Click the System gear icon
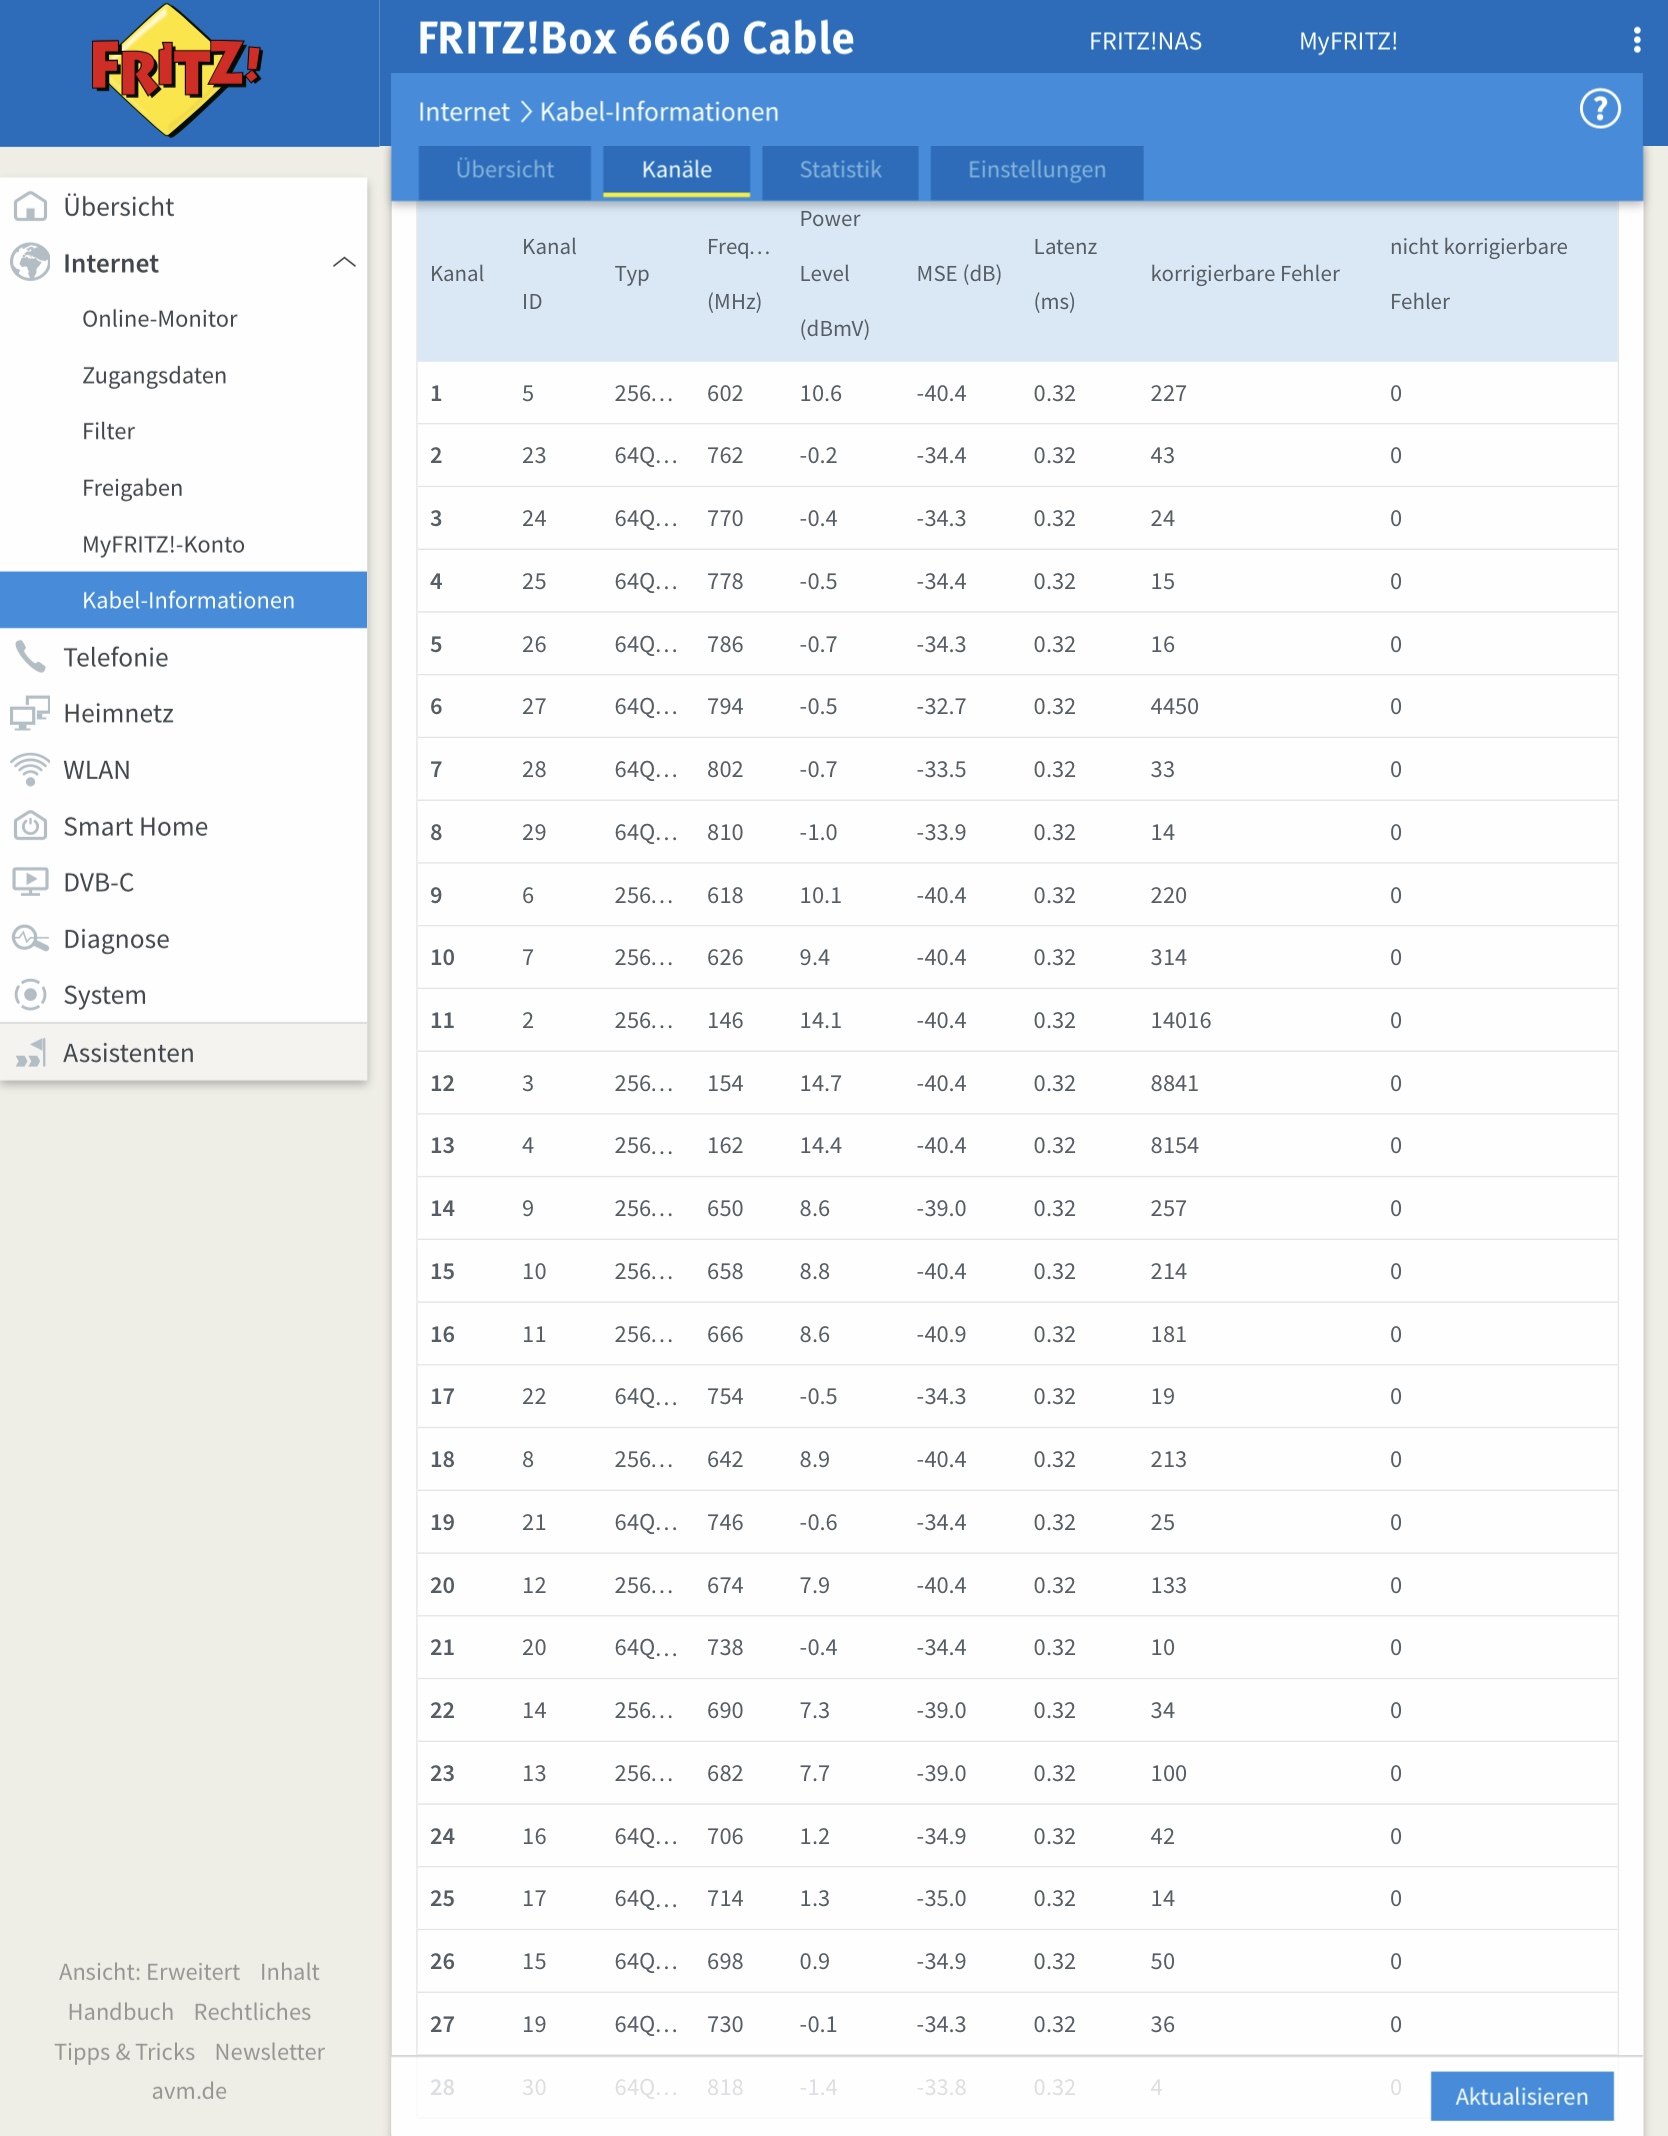 [30, 995]
